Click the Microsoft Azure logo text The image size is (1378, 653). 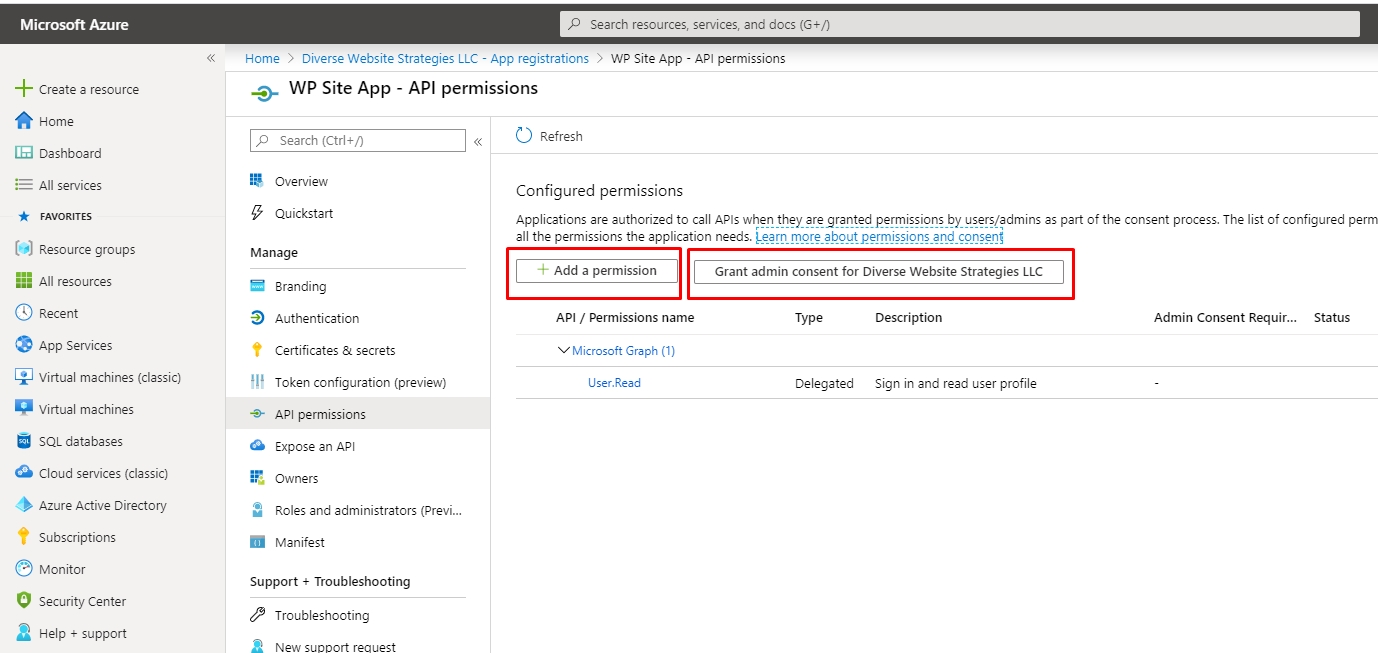coord(74,24)
